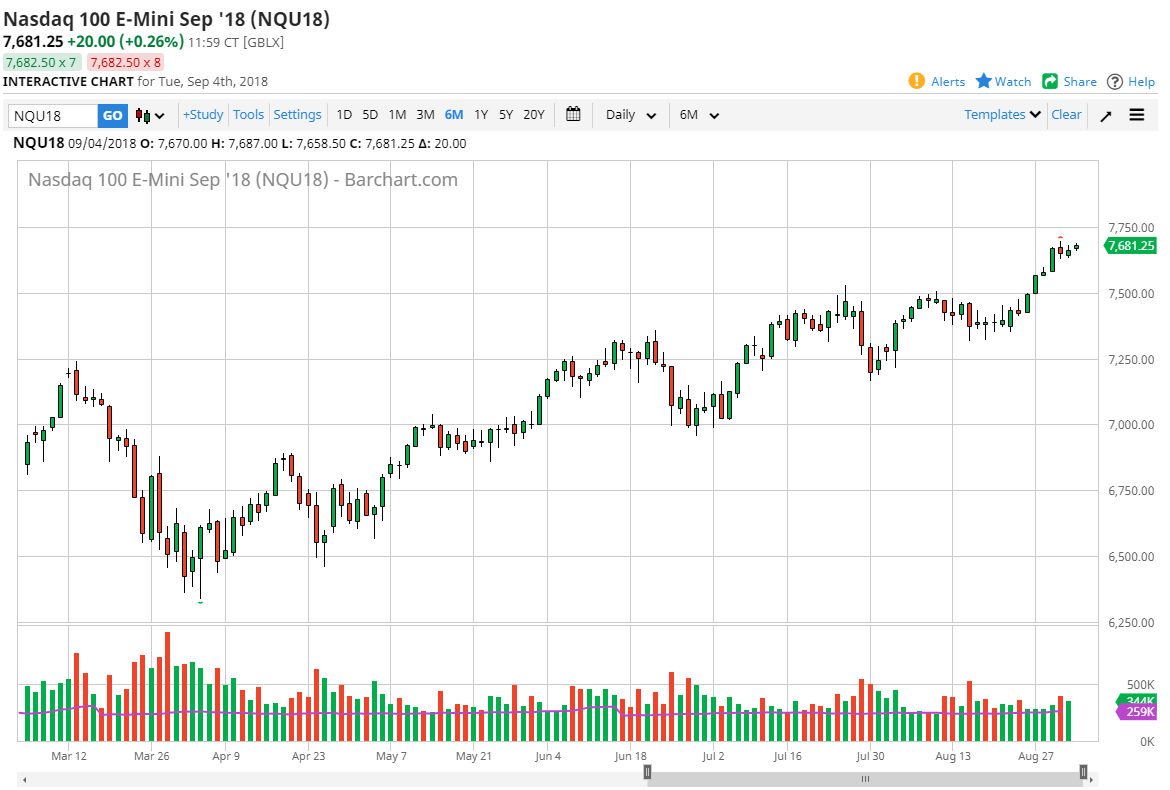This screenshot has width=1170, height=790.
Task: Open the hamburger menu icon
Action: [x=1137, y=115]
